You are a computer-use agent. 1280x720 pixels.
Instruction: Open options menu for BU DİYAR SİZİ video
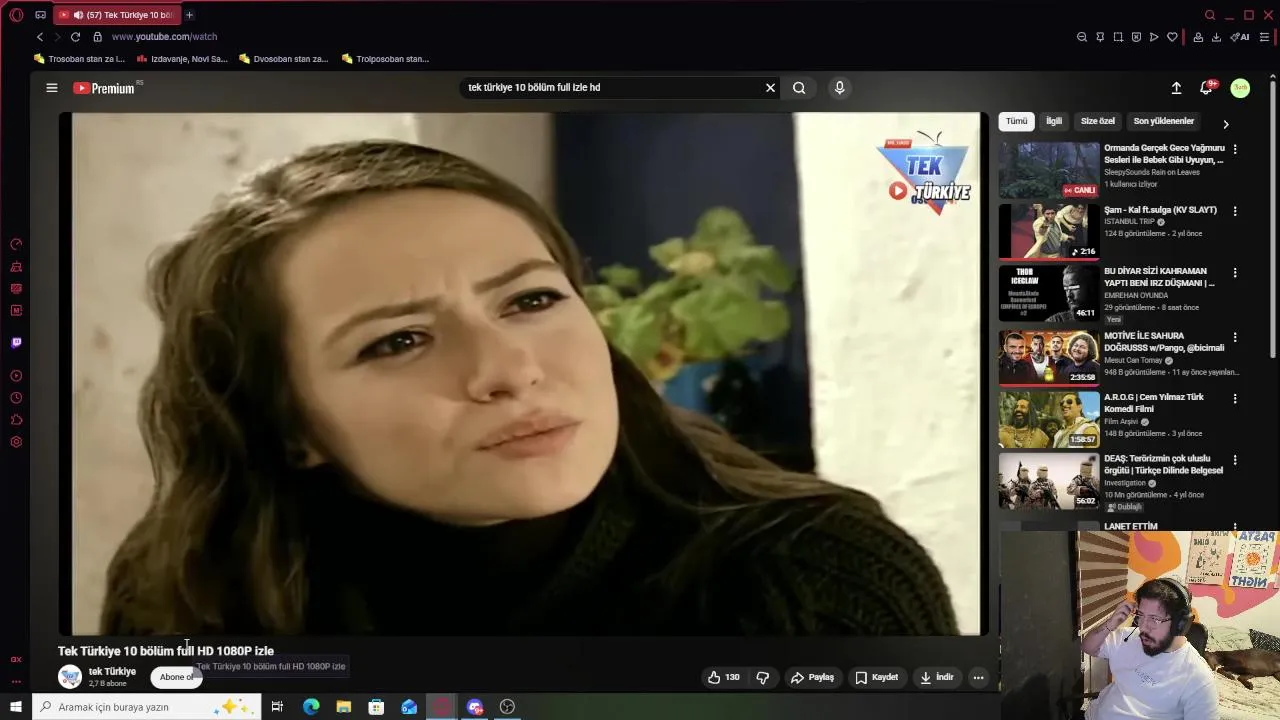[1235, 272]
